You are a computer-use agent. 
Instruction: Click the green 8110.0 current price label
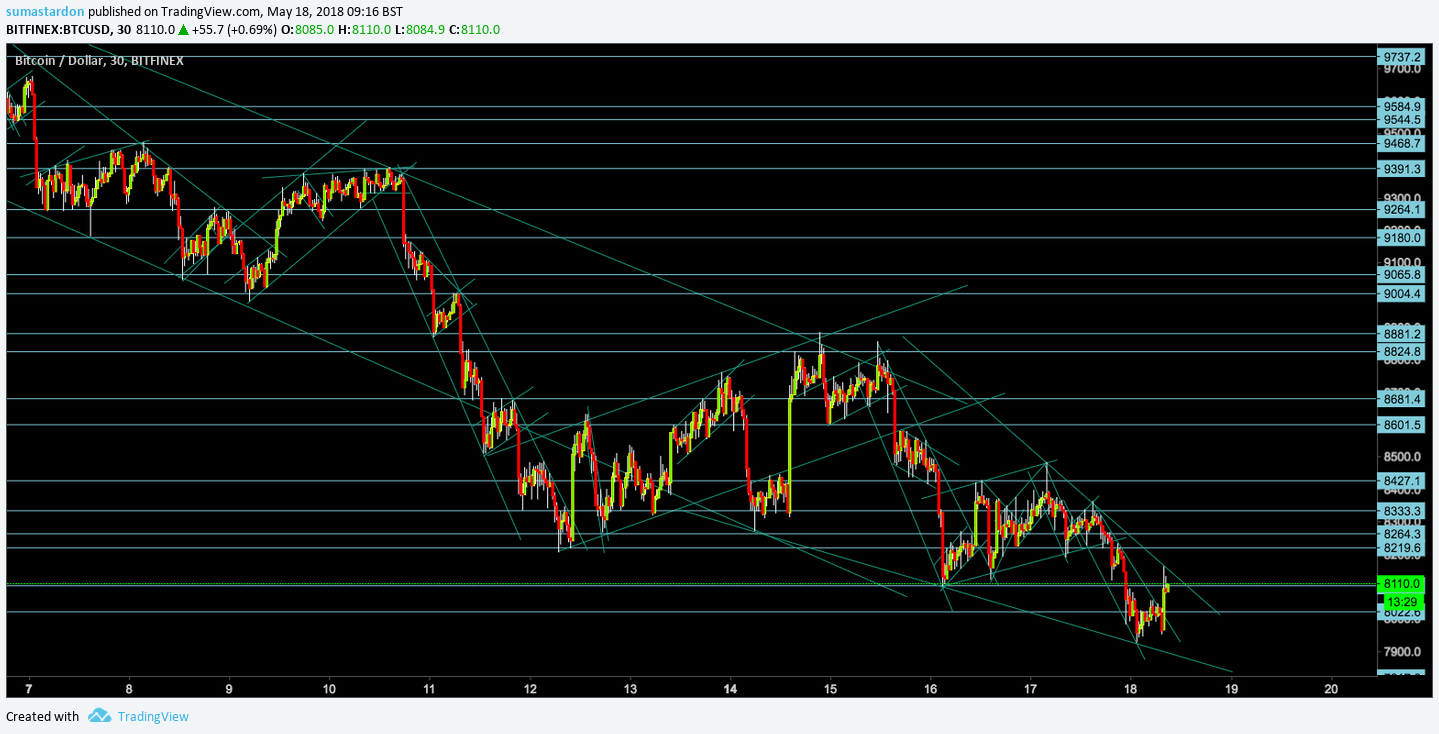(x=1399, y=584)
